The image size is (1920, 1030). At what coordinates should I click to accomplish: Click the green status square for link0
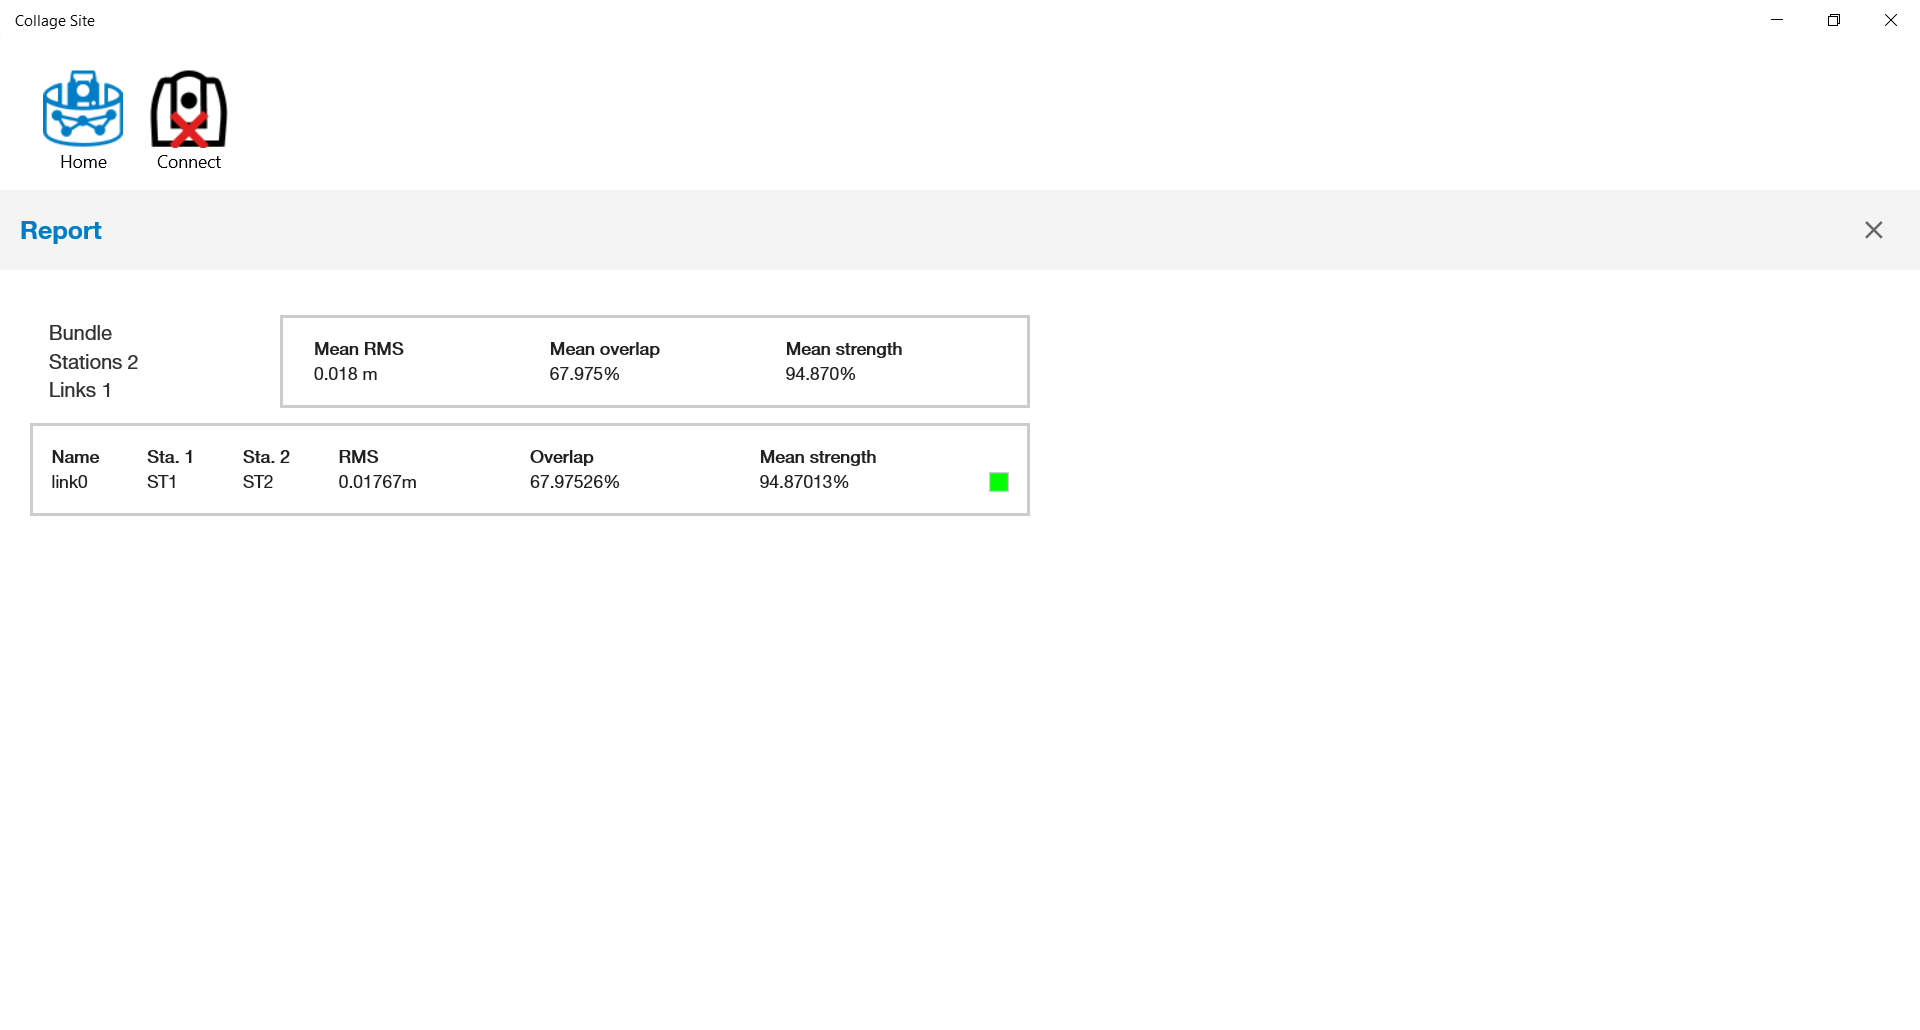point(998,482)
